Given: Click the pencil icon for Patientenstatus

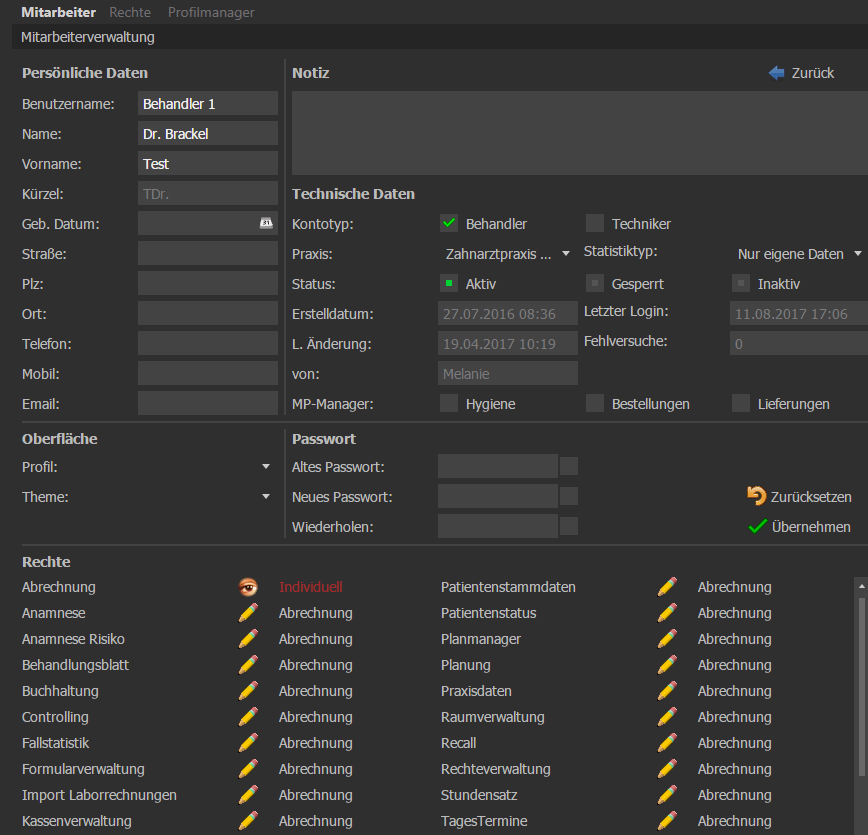Looking at the screenshot, I should click(667, 613).
